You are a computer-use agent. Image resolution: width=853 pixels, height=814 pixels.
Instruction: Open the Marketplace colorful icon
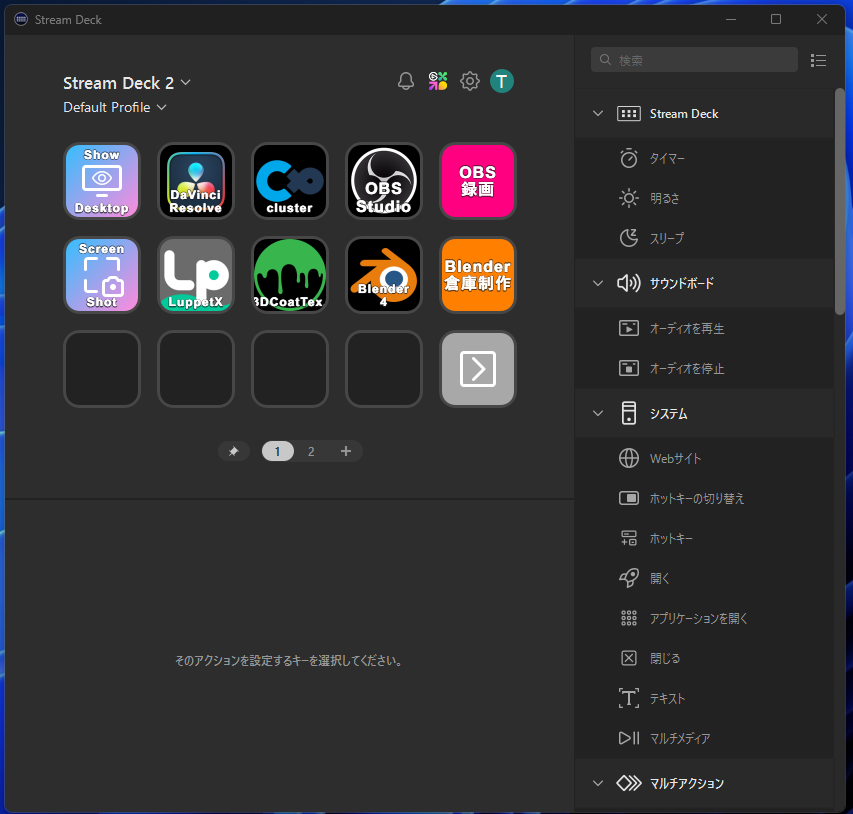pyautogui.click(x=438, y=82)
